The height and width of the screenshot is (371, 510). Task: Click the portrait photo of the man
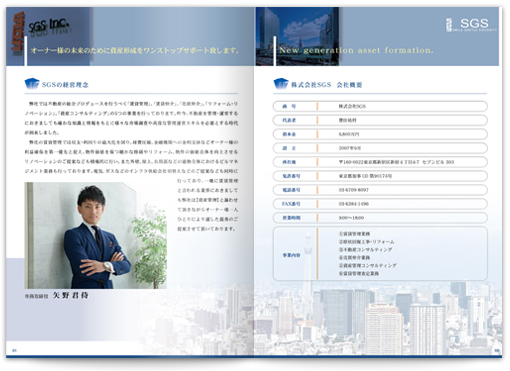pyautogui.click(x=96, y=235)
